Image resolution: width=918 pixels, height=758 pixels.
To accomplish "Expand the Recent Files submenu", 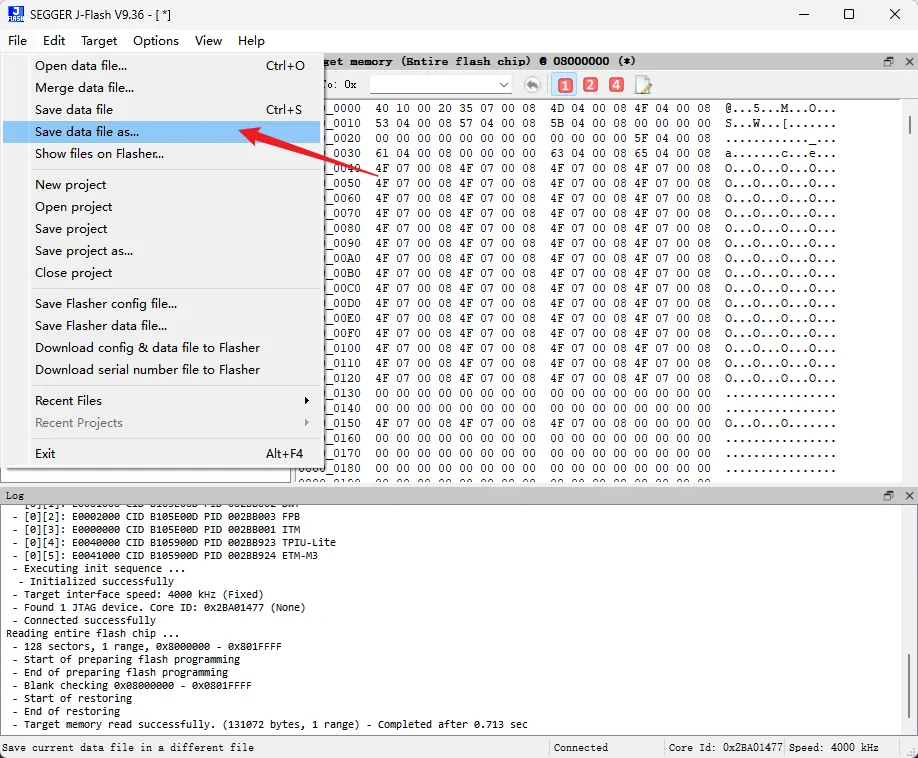I will click(x=306, y=400).
